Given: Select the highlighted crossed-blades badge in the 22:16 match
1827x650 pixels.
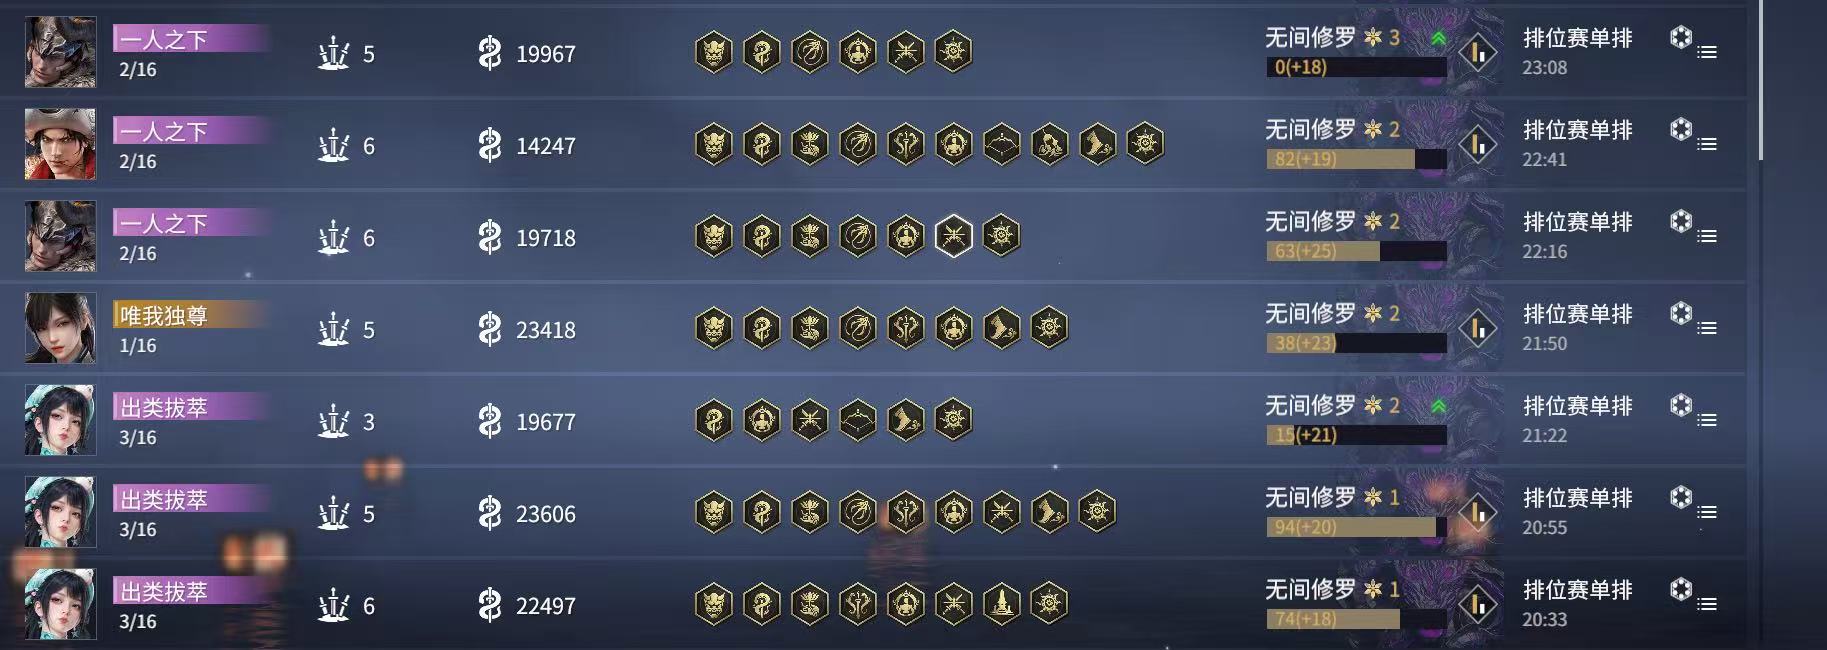Looking at the screenshot, I should coord(953,236).
